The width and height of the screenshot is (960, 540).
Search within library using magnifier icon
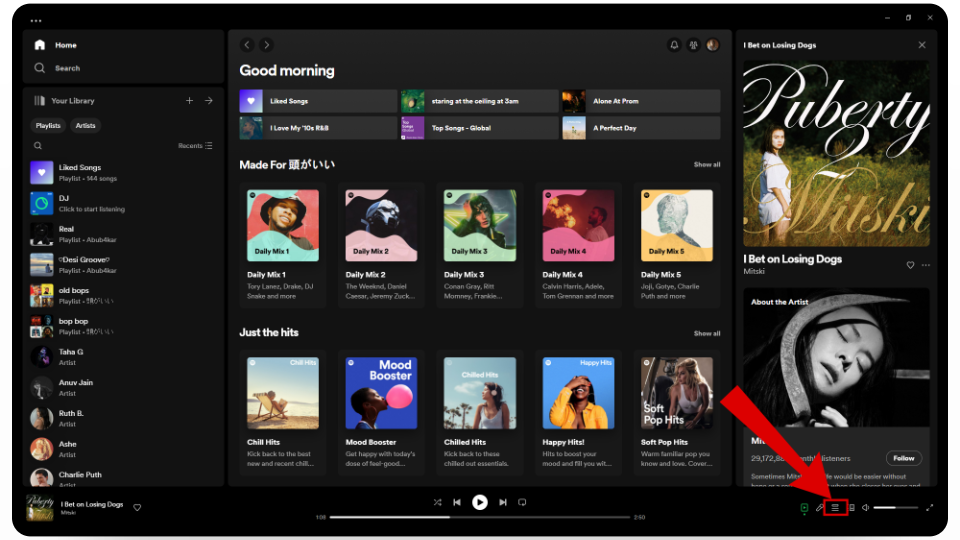pyautogui.click(x=38, y=146)
